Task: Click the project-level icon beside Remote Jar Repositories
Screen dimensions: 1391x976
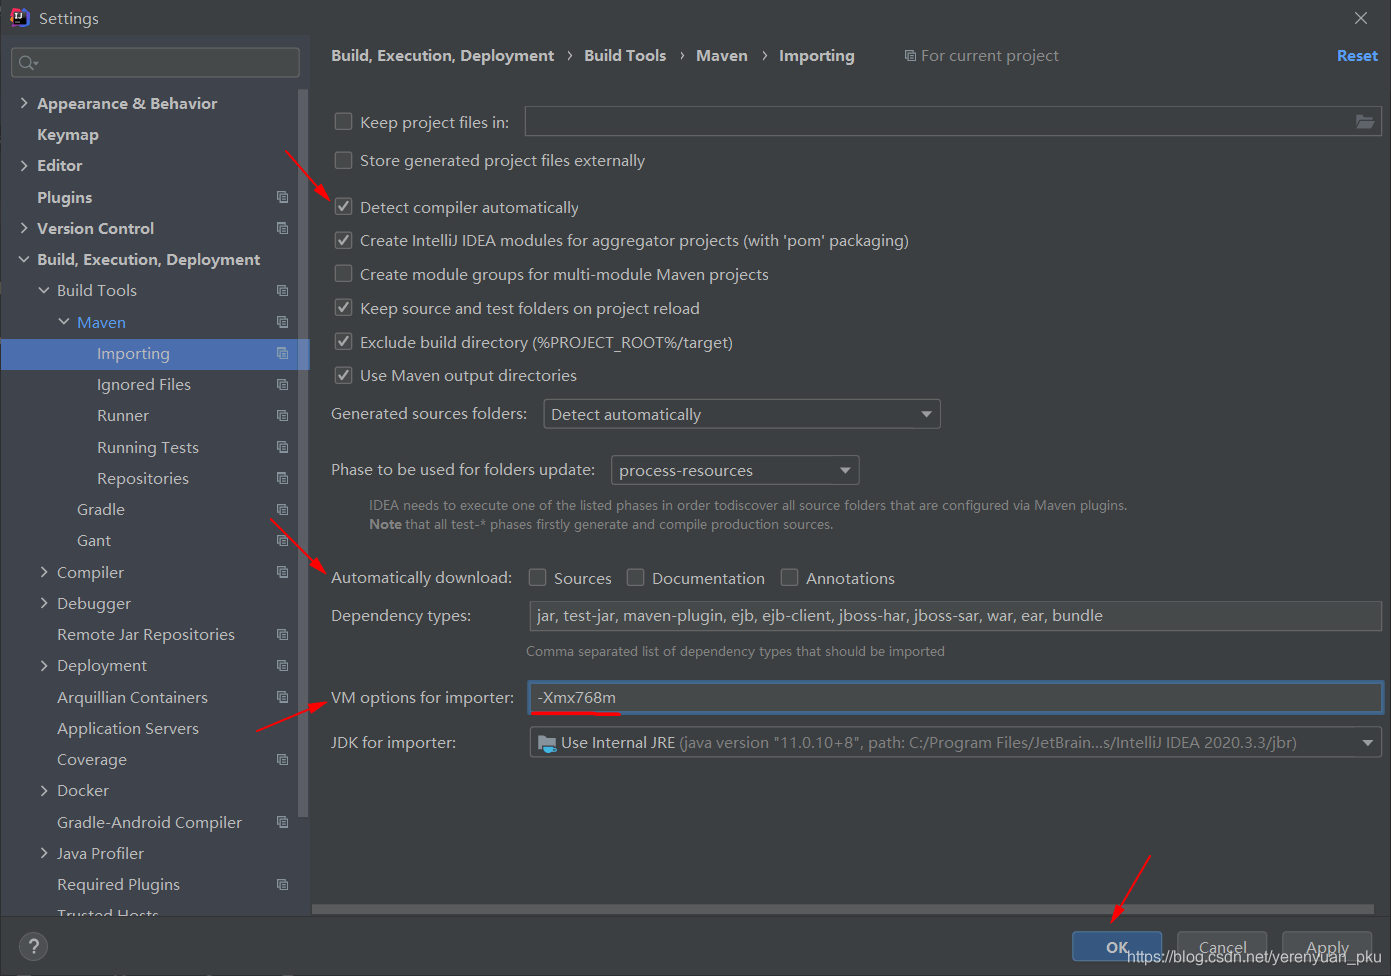Action: (x=282, y=634)
